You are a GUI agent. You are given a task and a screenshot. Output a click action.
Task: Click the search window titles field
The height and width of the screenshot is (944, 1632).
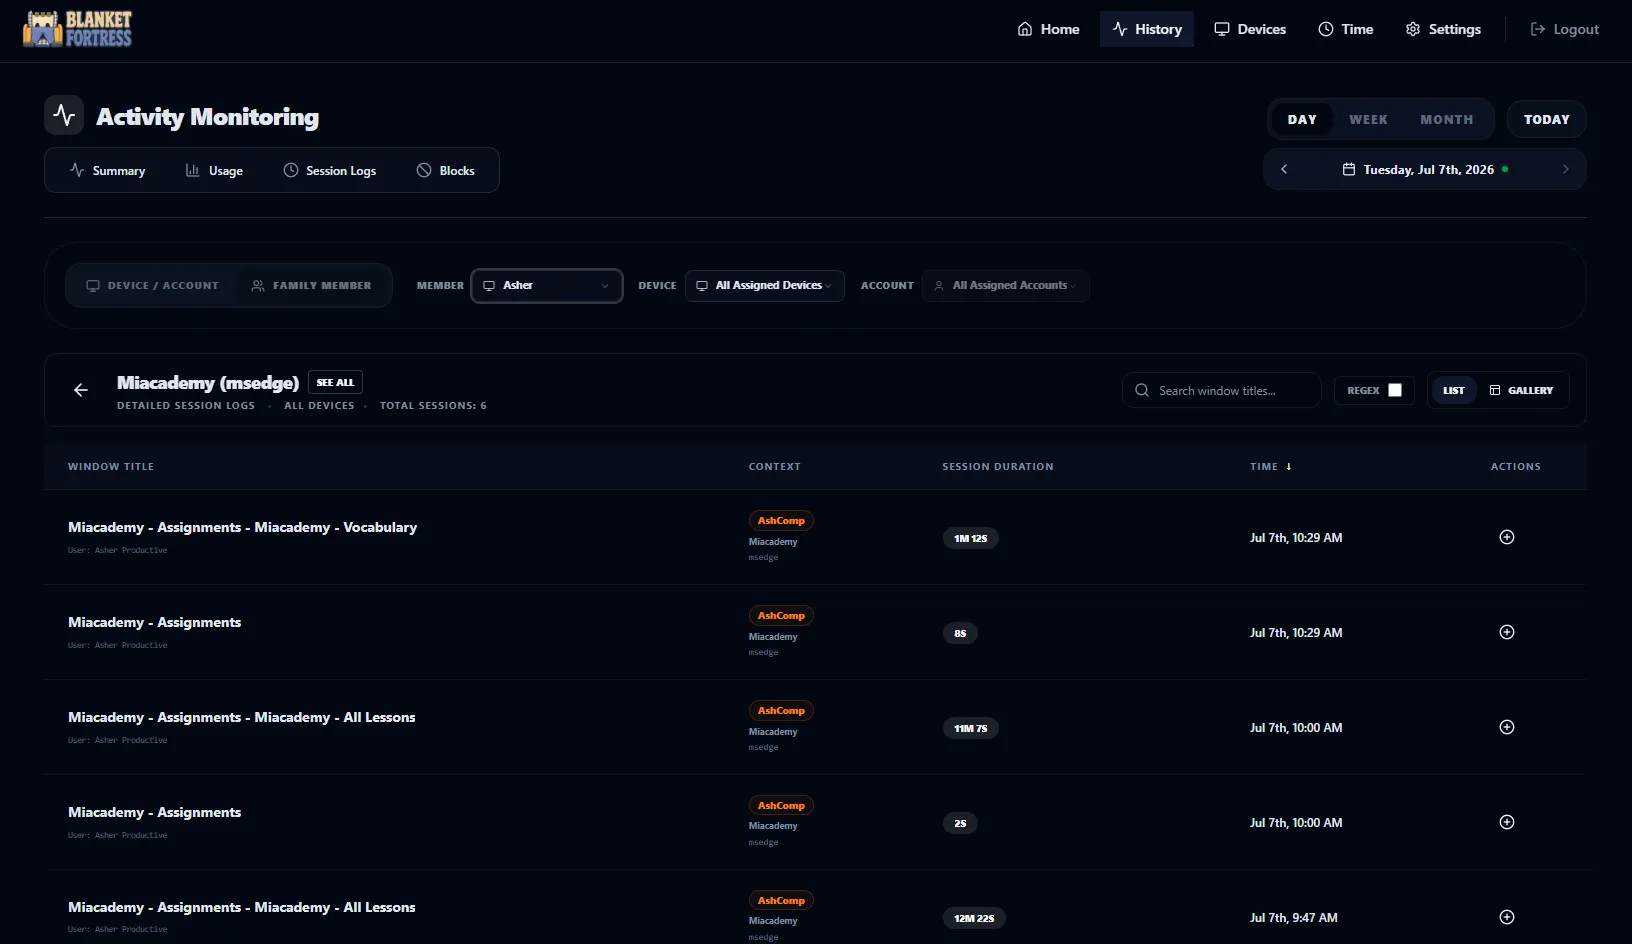tap(1222, 390)
